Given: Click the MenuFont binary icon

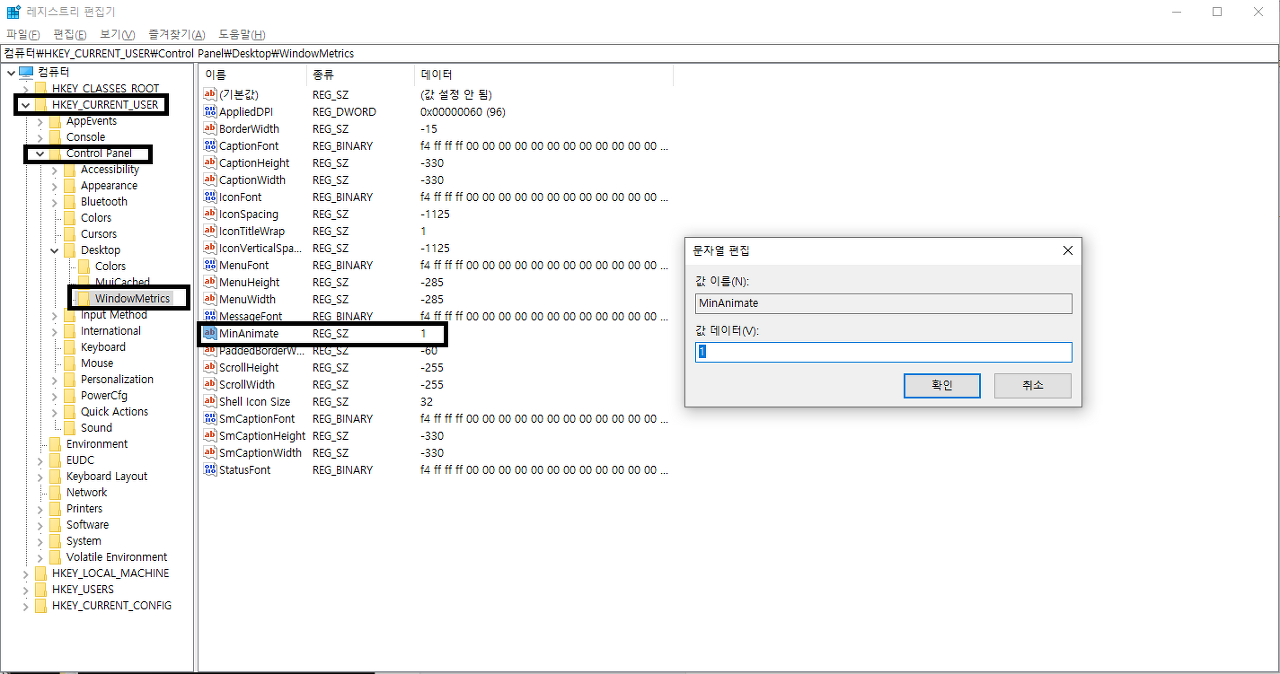Looking at the screenshot, I should (210, 265).
